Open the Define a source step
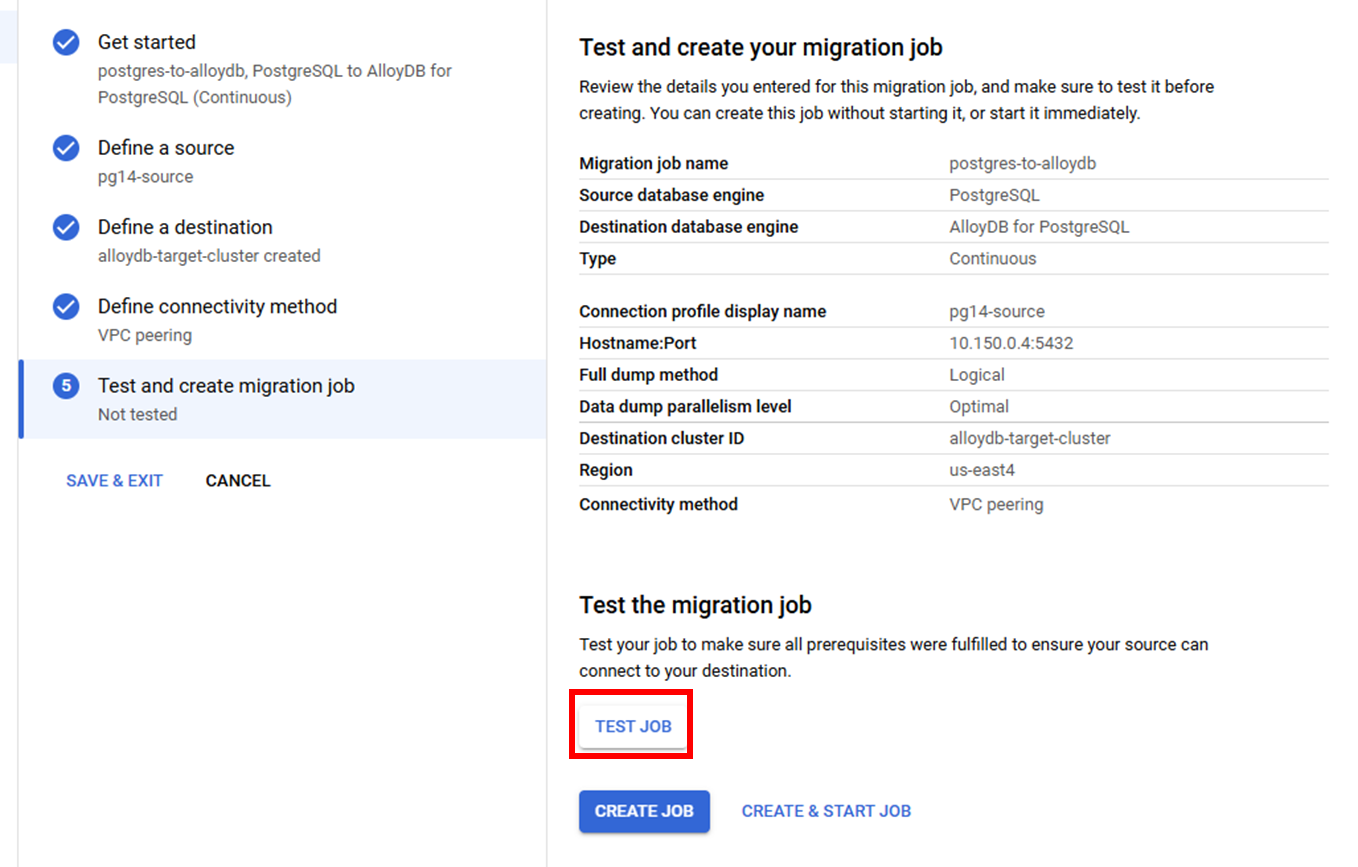 (166, 148)
